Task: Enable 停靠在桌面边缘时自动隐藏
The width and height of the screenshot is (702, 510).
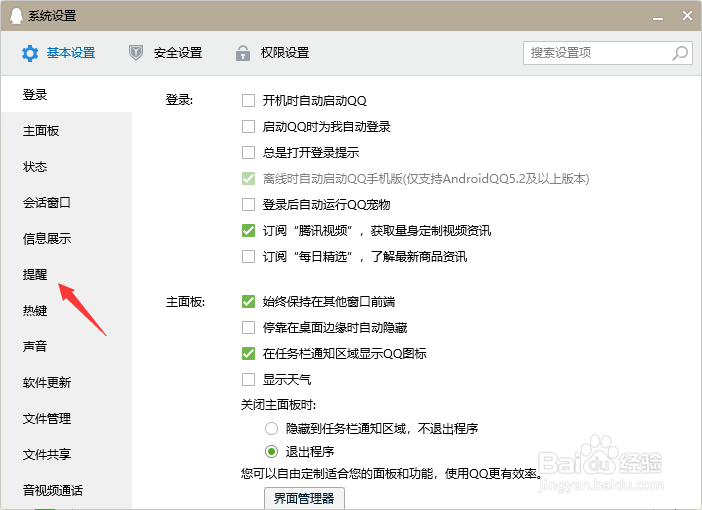Action: [248, 327]
